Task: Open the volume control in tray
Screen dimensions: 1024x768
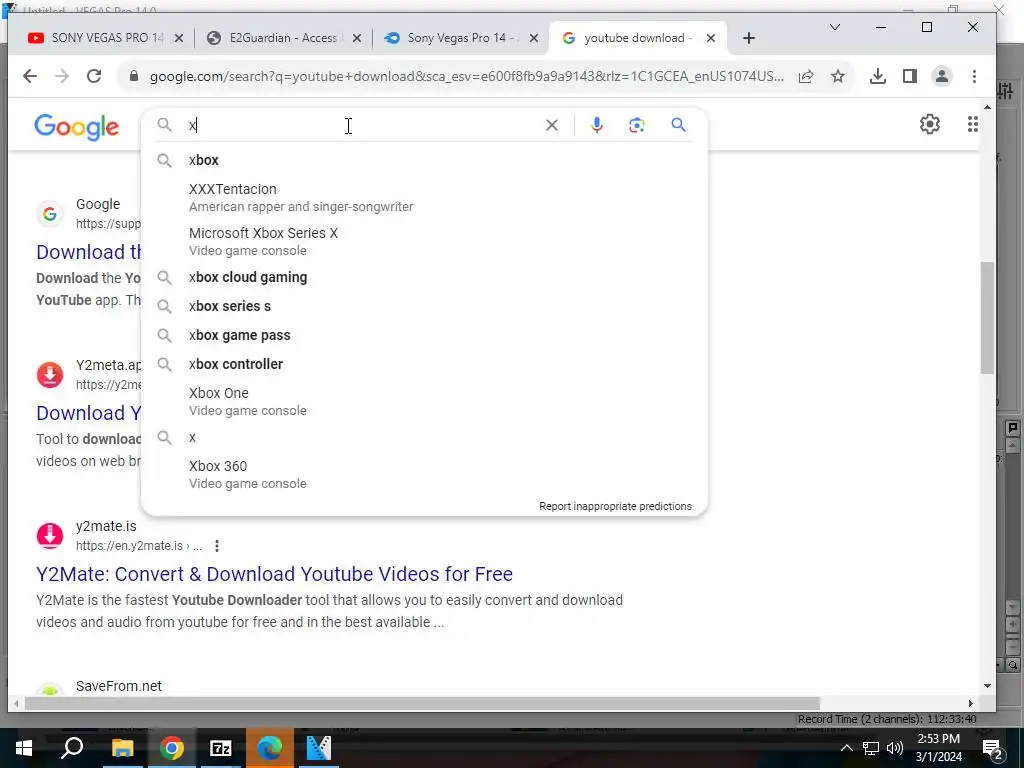Action: point(895,748)
